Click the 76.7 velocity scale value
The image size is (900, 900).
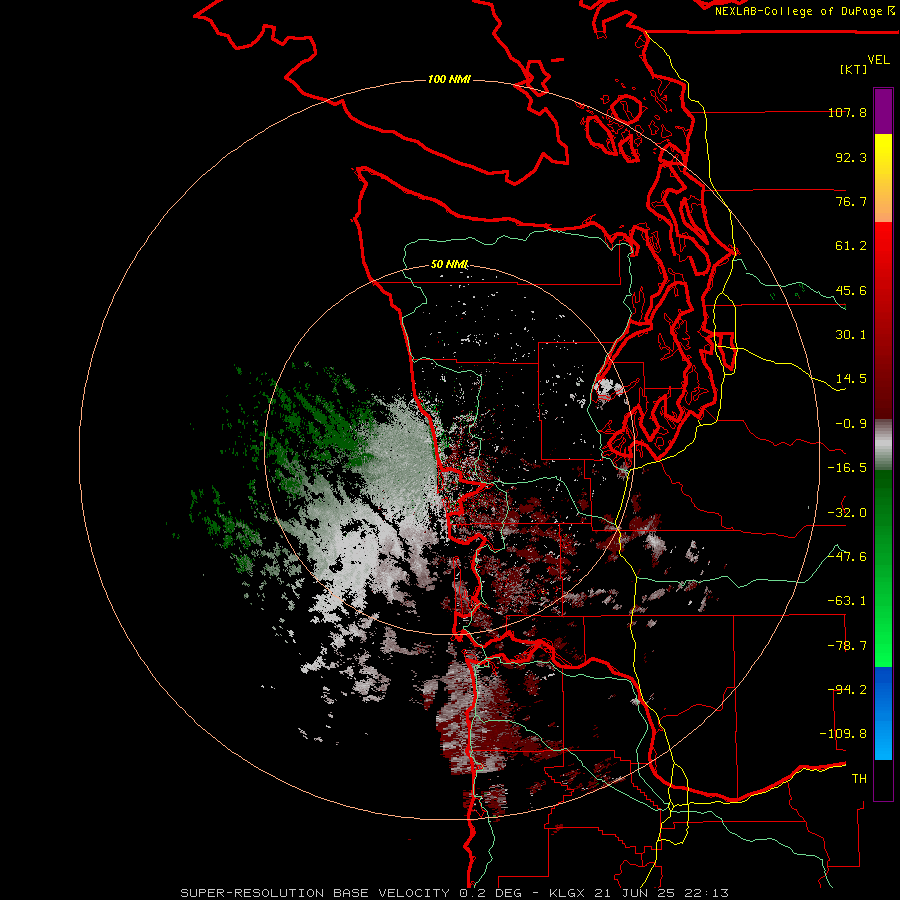pos(851,201)
